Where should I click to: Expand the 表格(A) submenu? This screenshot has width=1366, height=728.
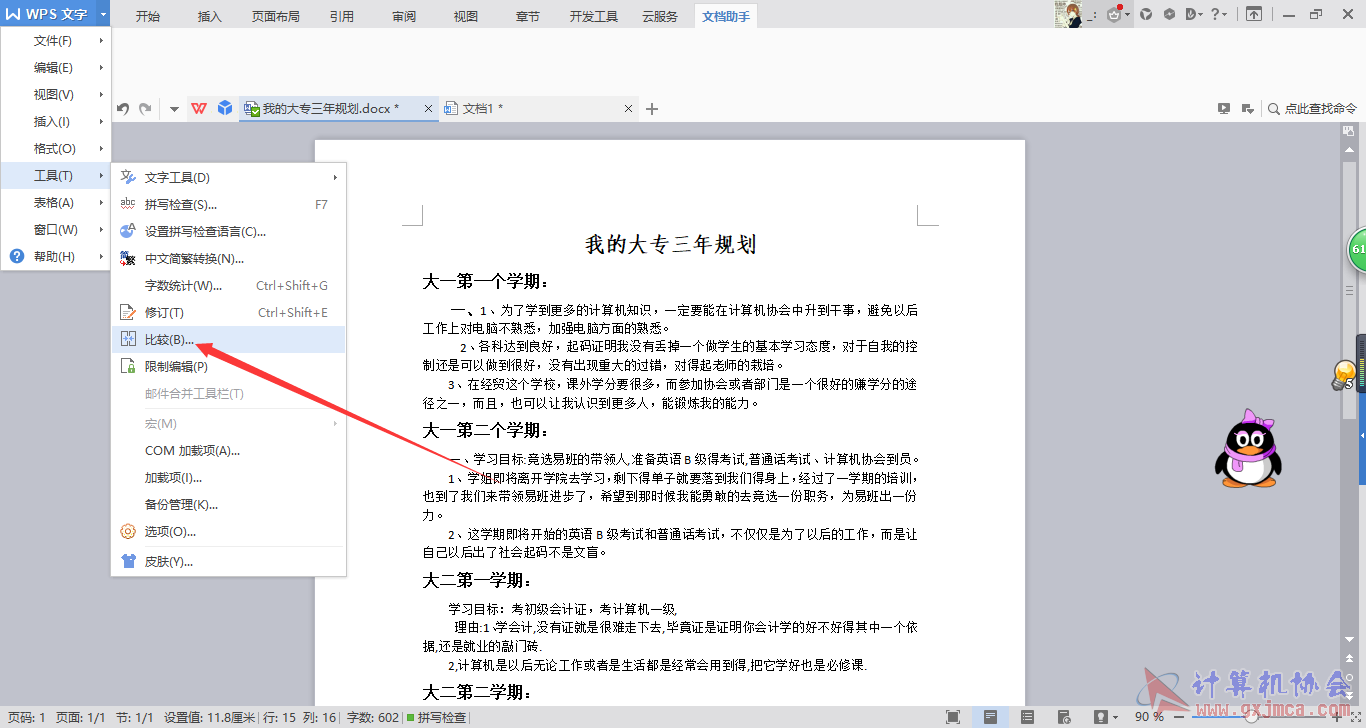coord(56,203)
